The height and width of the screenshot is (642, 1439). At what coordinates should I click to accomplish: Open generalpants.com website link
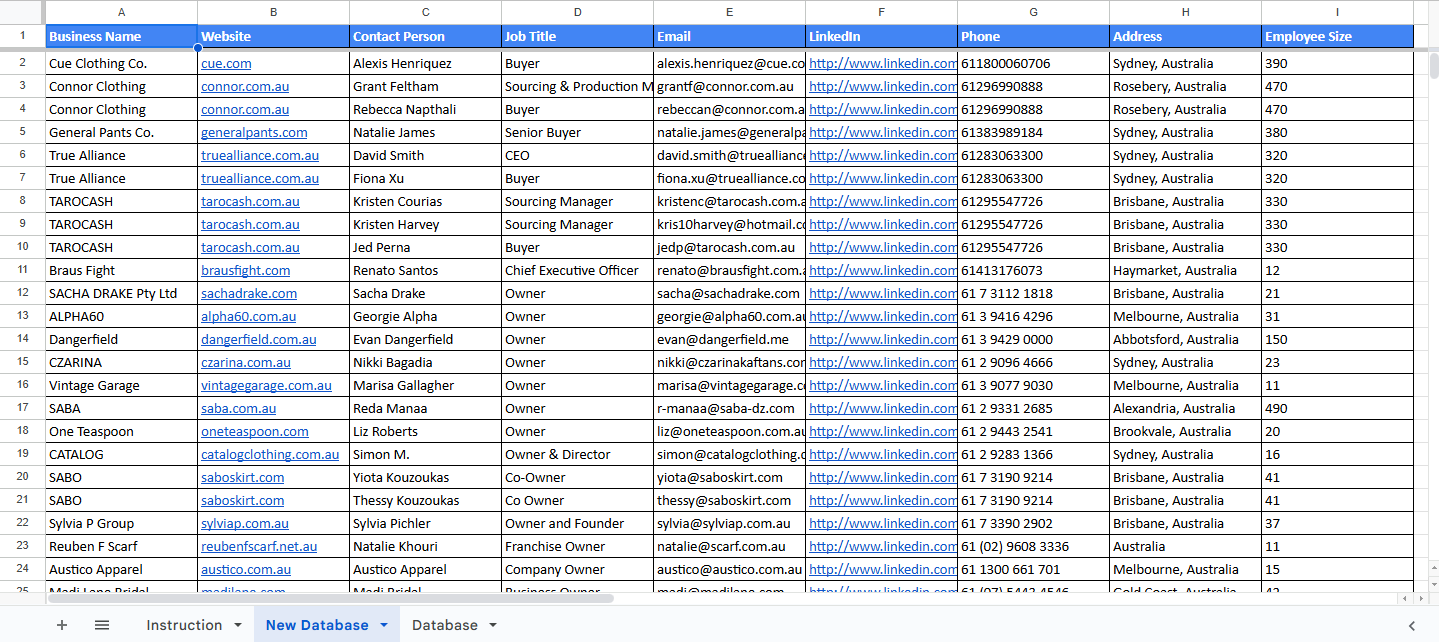point(254,132)
